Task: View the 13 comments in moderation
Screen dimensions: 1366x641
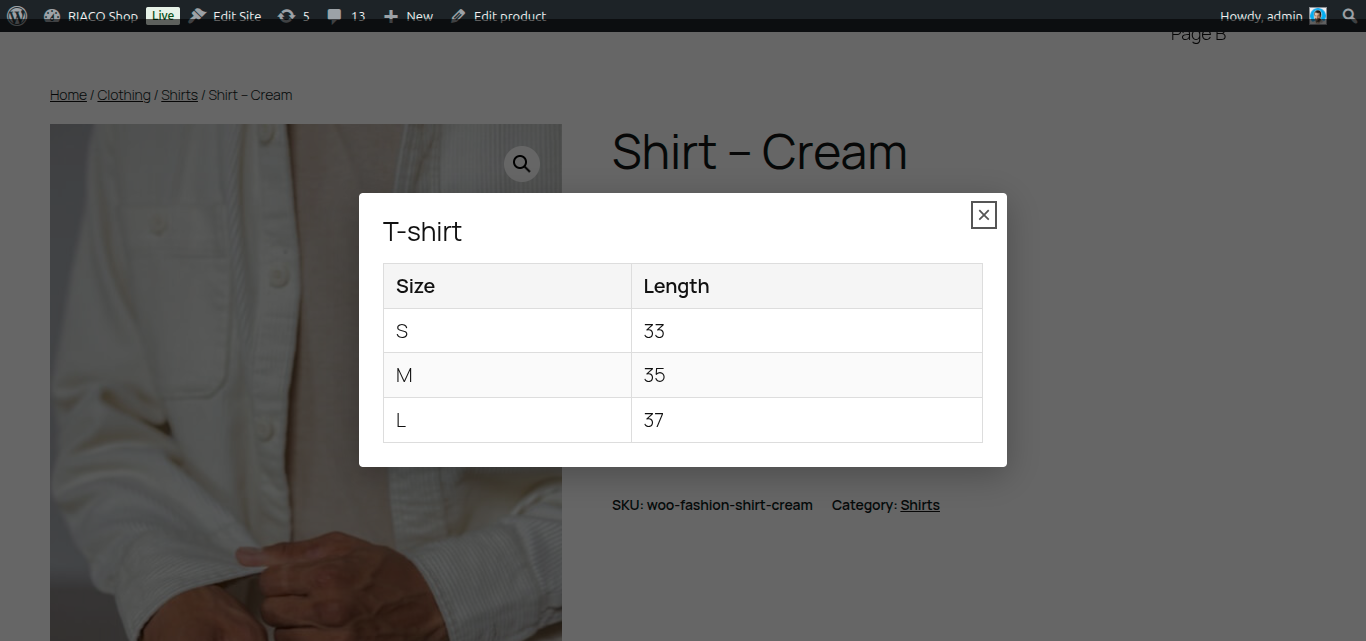Action: coord(346,16)
